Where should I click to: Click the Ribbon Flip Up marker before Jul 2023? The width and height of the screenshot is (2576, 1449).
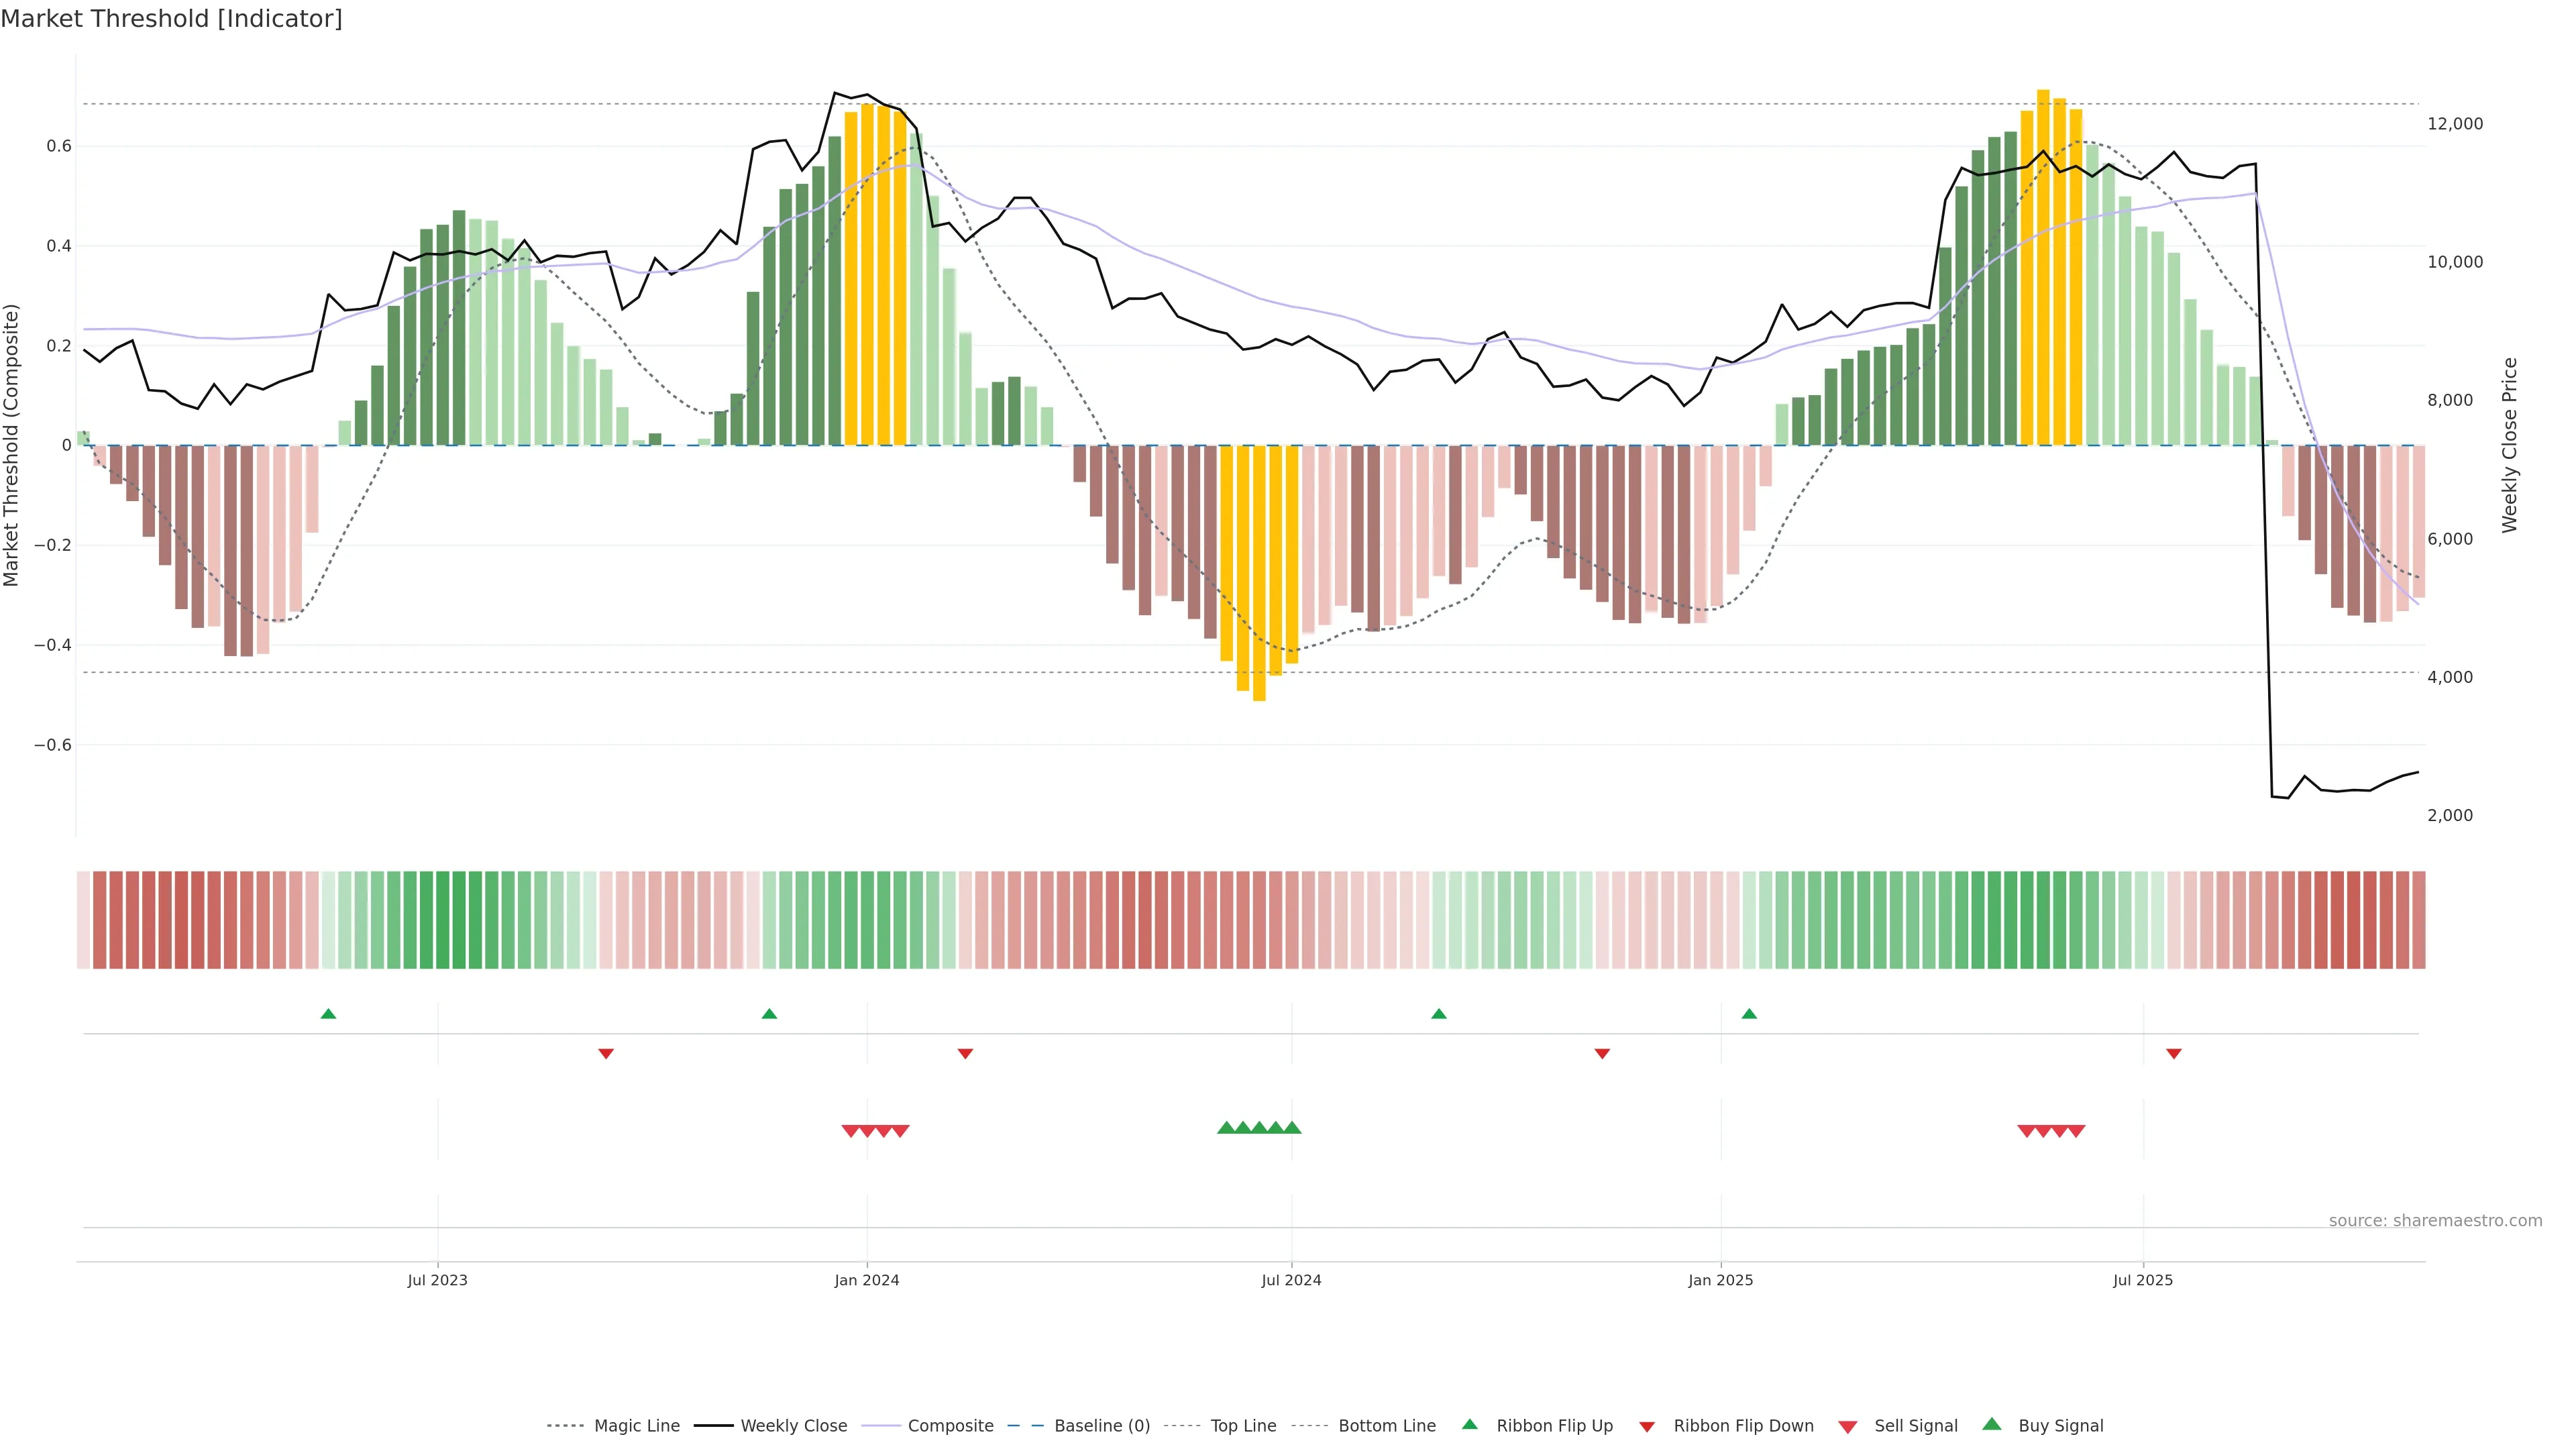[328, 1014]
